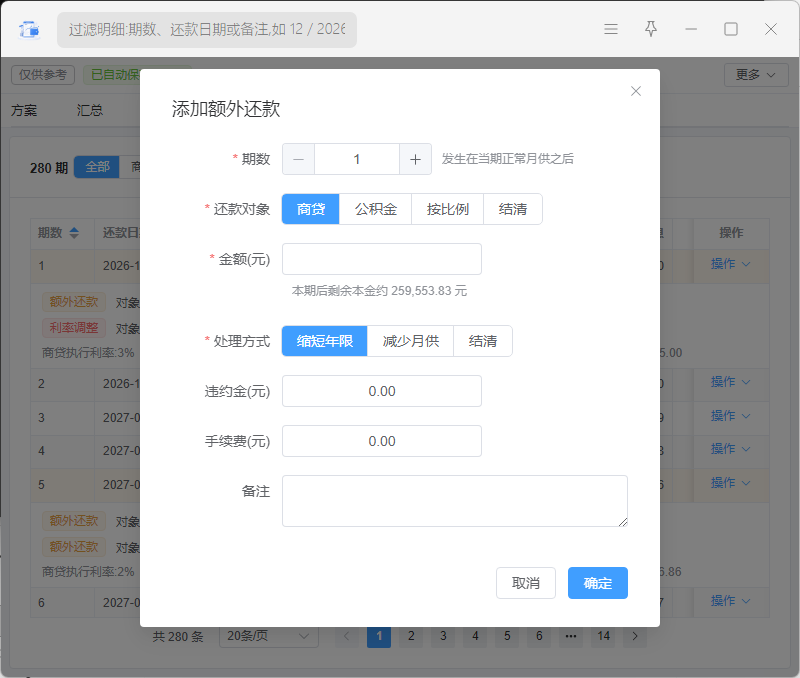Open the 更多 dropdown
The image size is (800, 678).
click(756, 75)
